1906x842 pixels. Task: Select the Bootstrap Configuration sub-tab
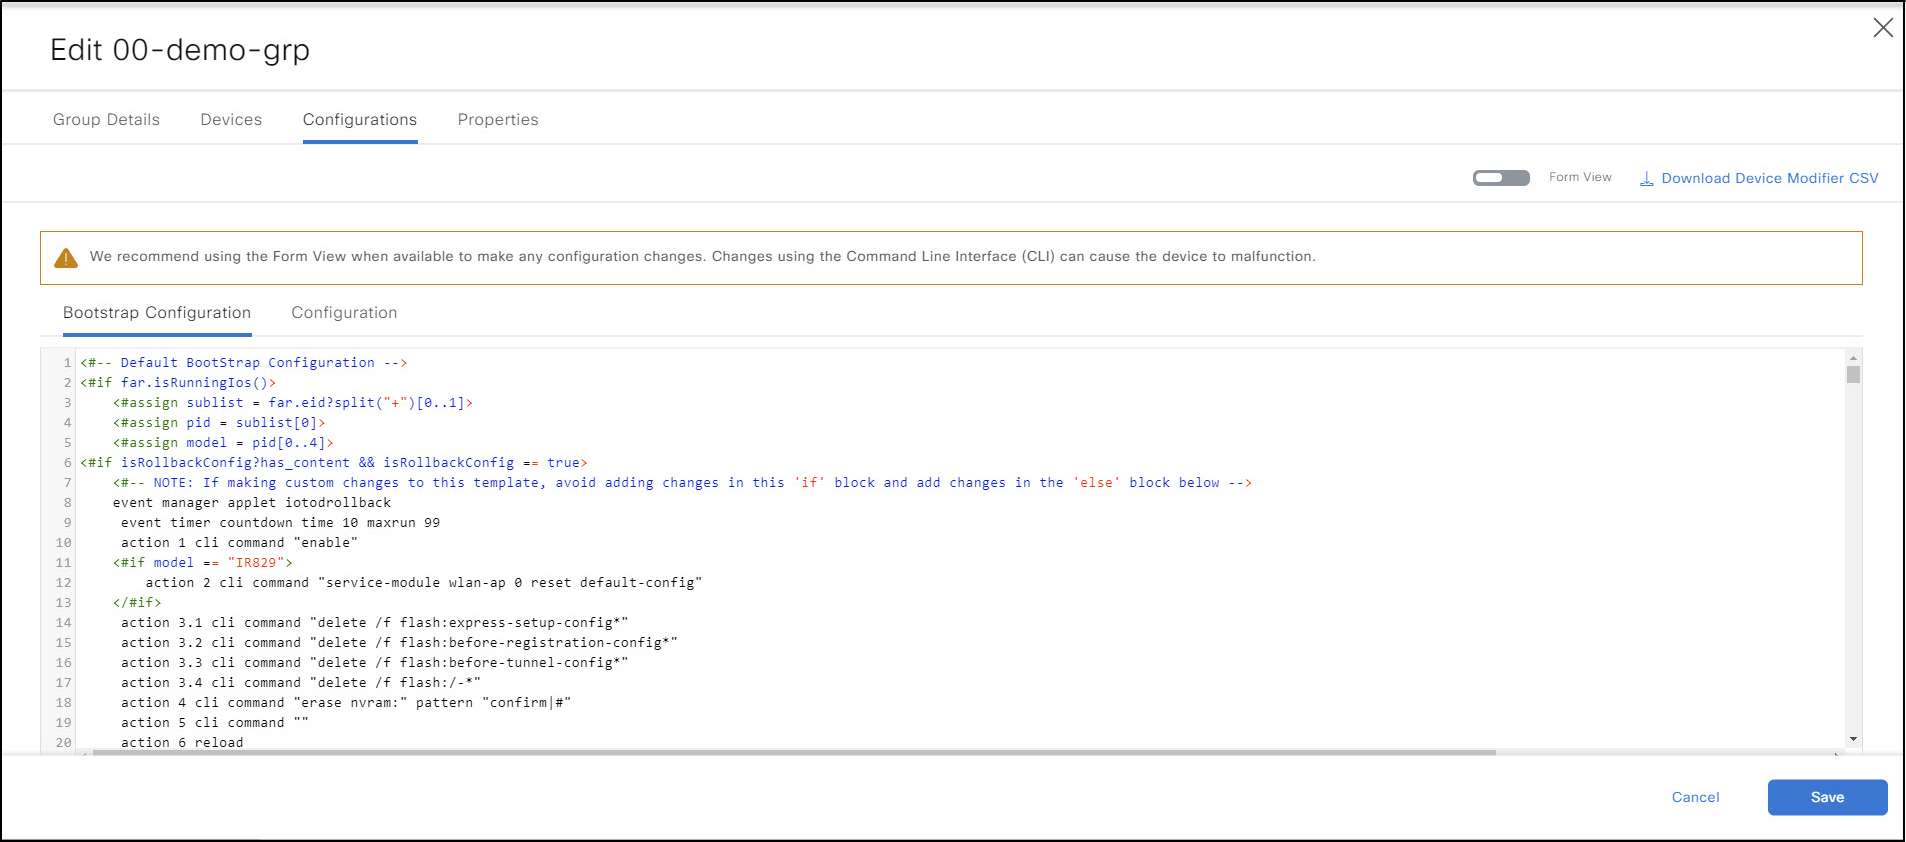point(157,312)
